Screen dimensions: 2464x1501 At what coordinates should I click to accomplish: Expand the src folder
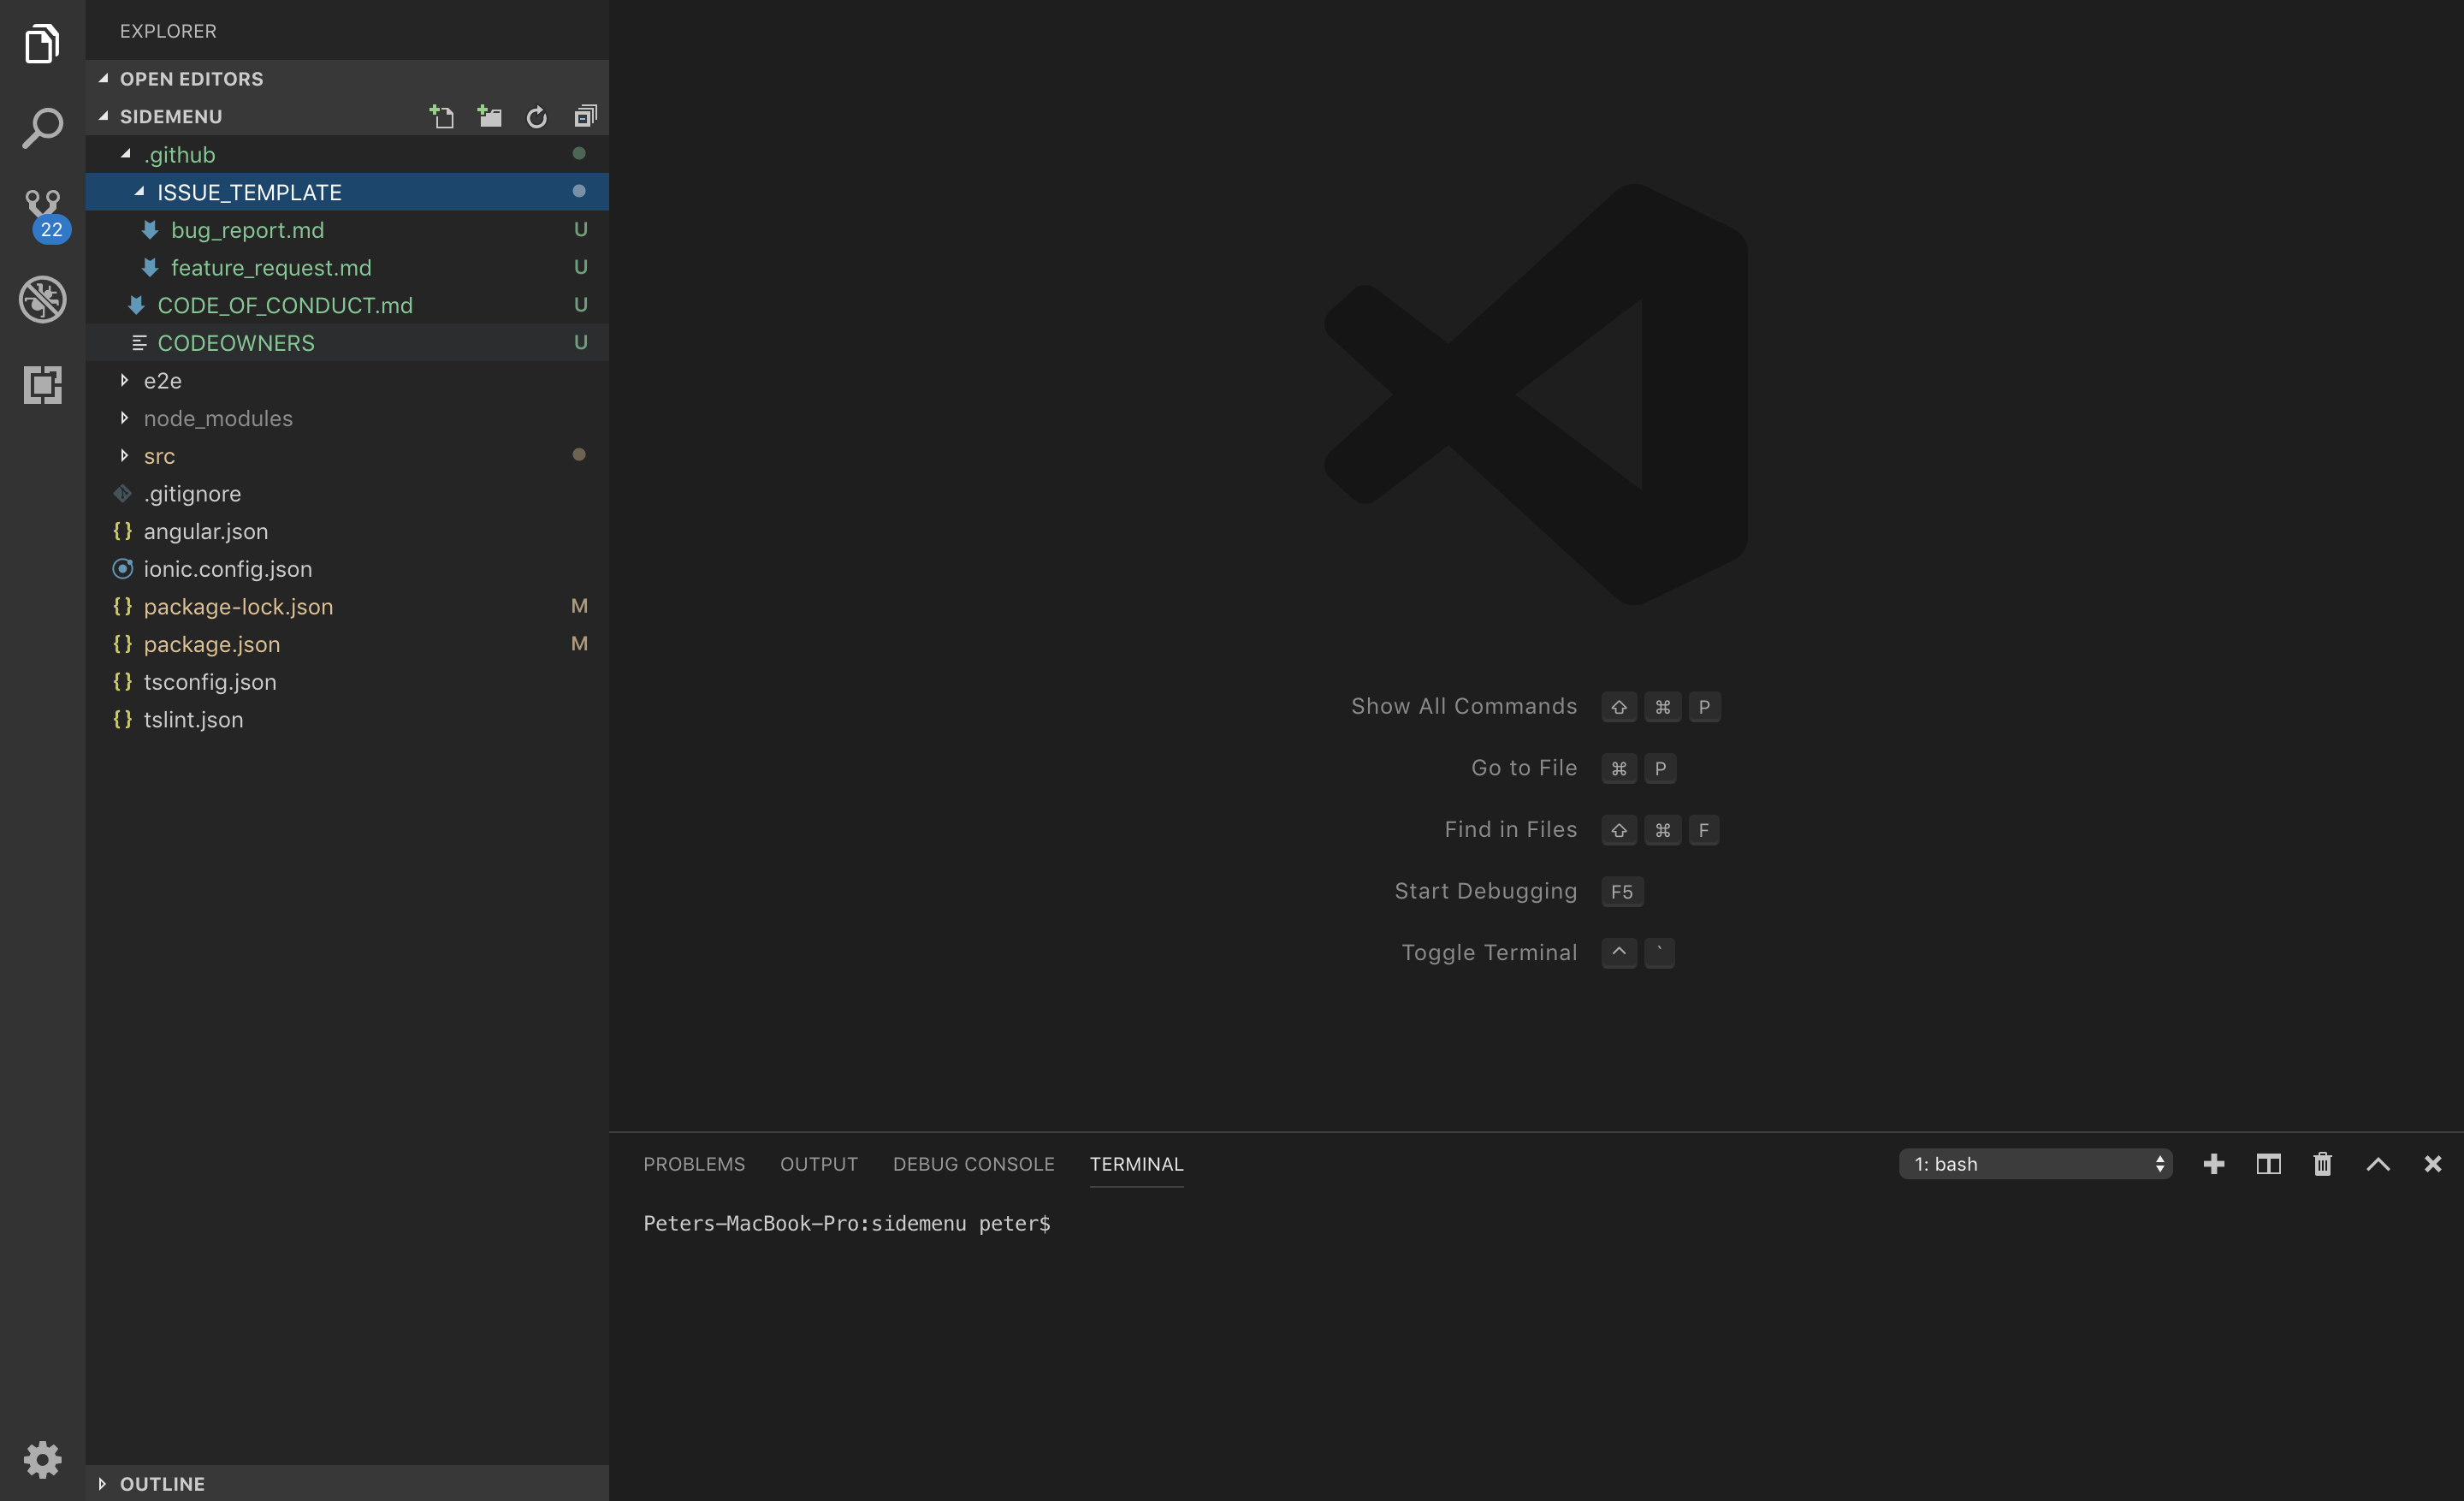[159, 456]
